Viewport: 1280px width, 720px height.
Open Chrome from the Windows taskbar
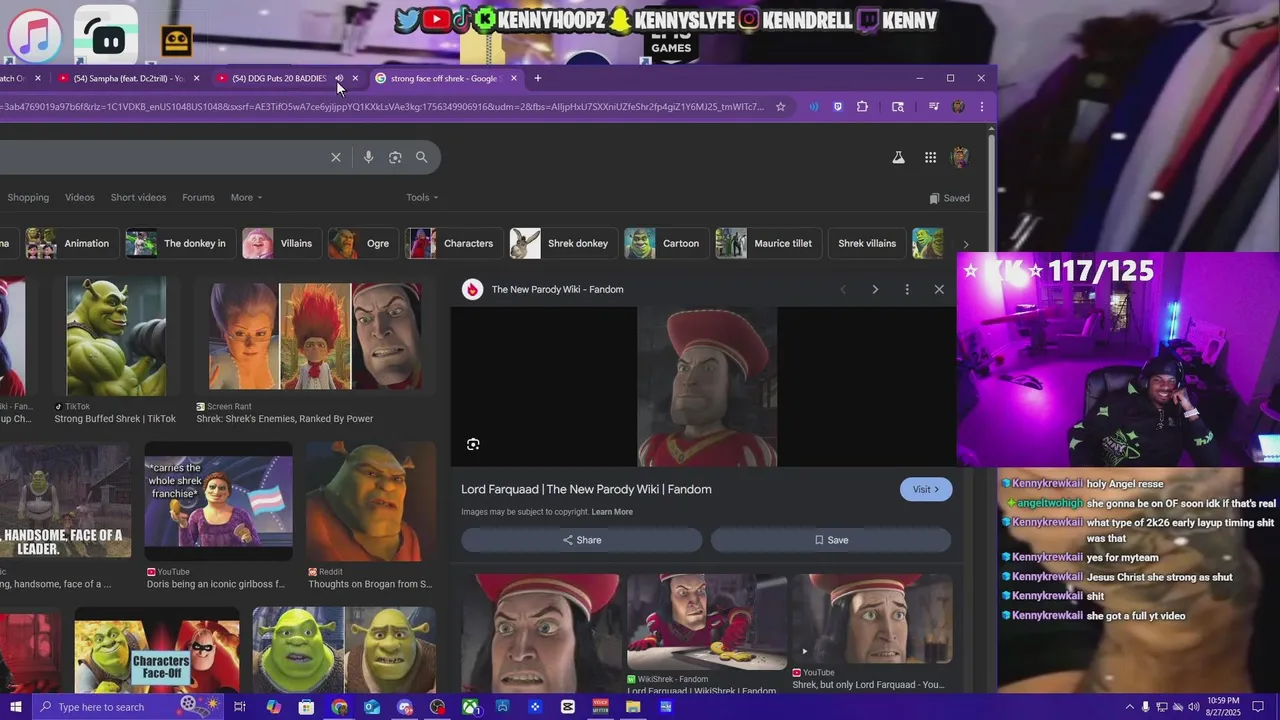[339, 707]
